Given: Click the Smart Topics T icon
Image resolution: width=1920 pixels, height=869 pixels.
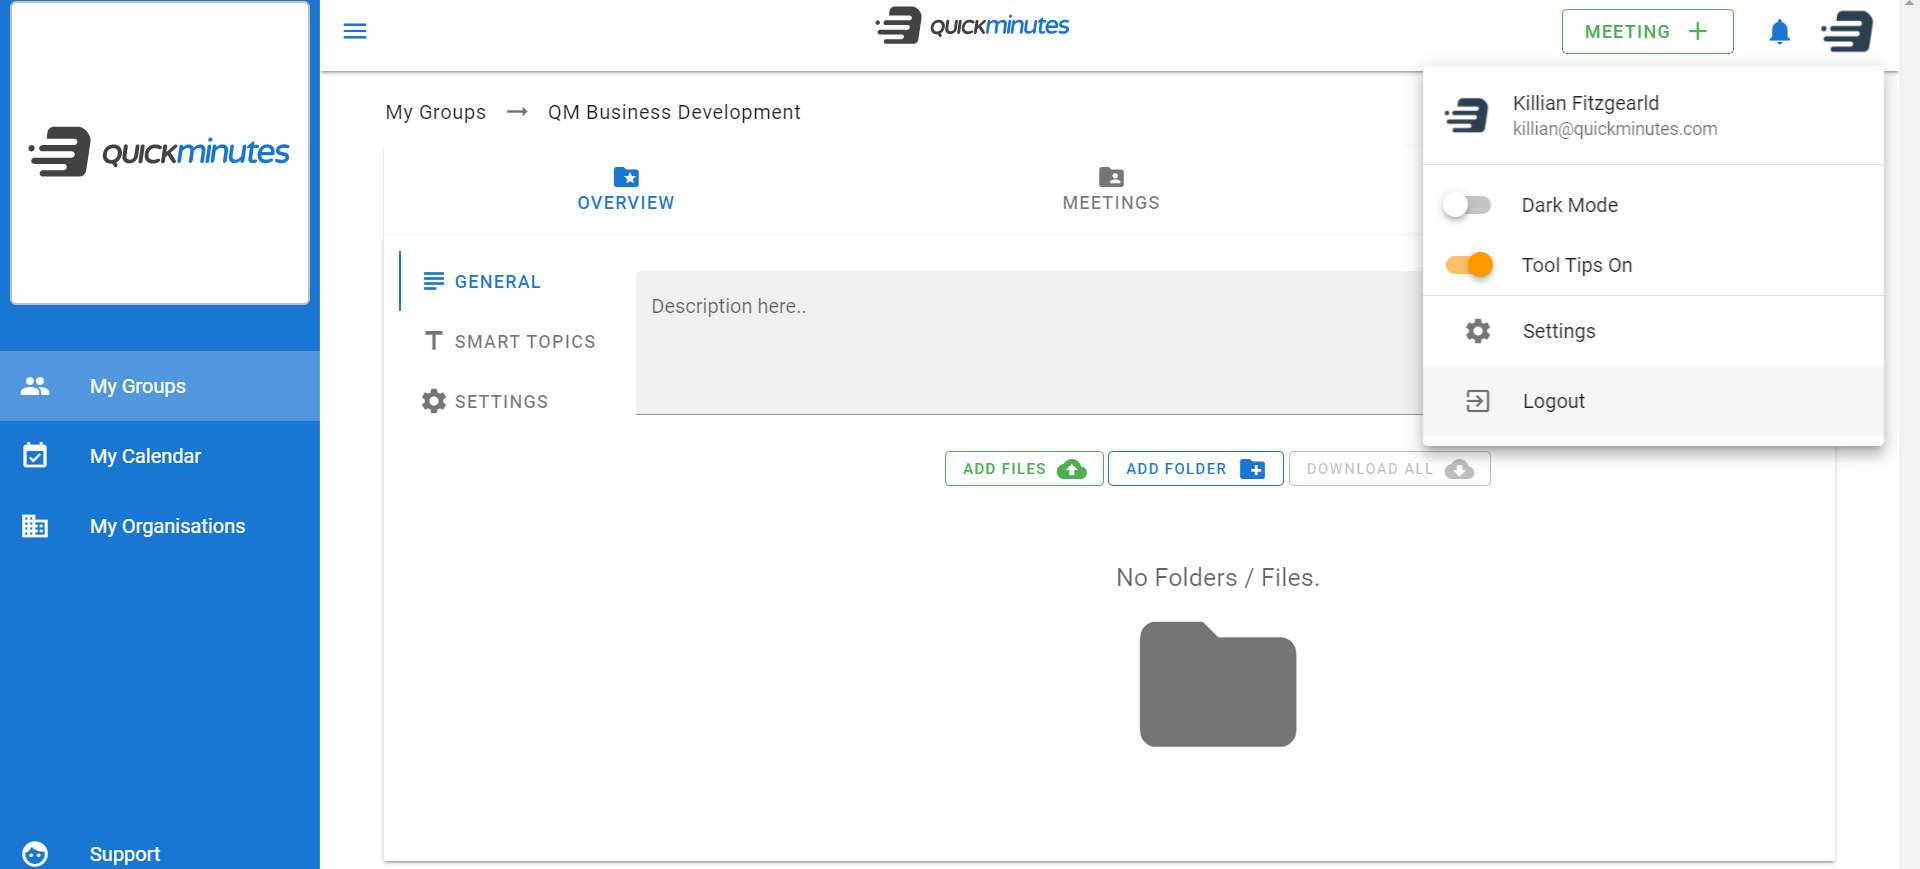Looking at the screenshot, I should click(434, 341).
